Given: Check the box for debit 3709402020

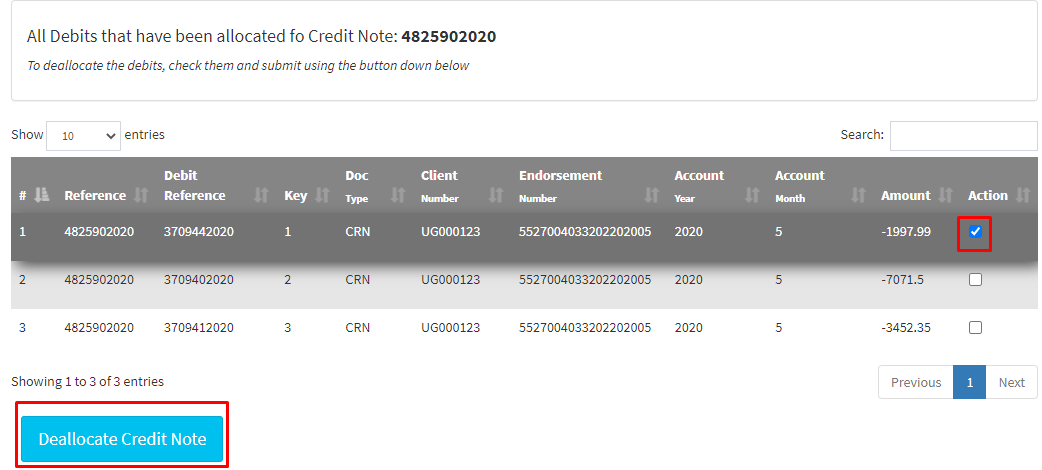Looking at the screenshot, I should point(976,280).
